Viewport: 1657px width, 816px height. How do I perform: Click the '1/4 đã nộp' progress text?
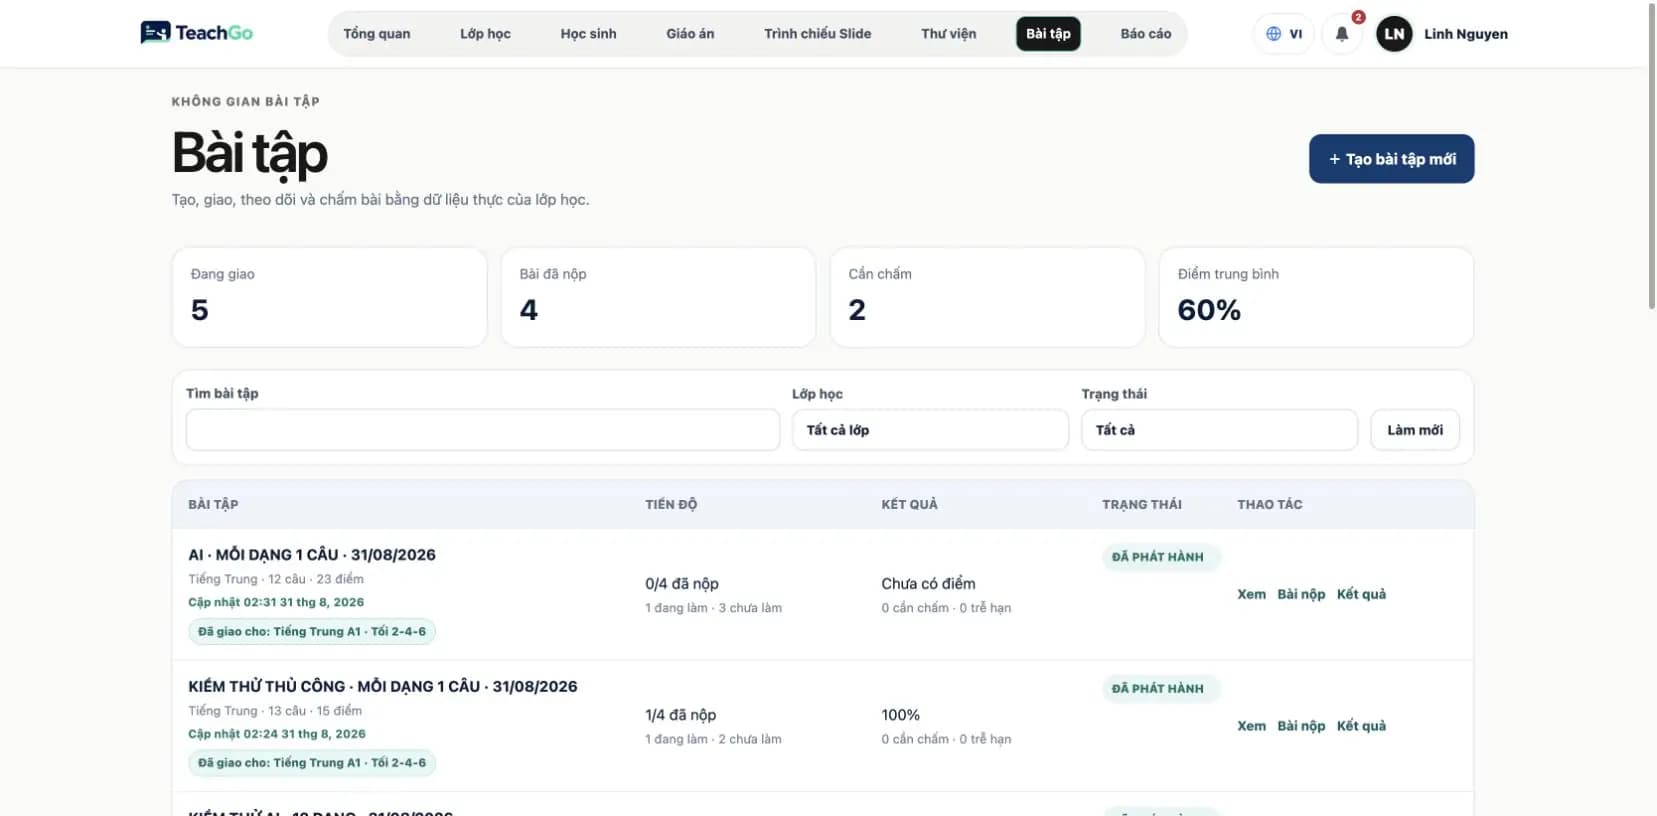(x=680, y=715)
